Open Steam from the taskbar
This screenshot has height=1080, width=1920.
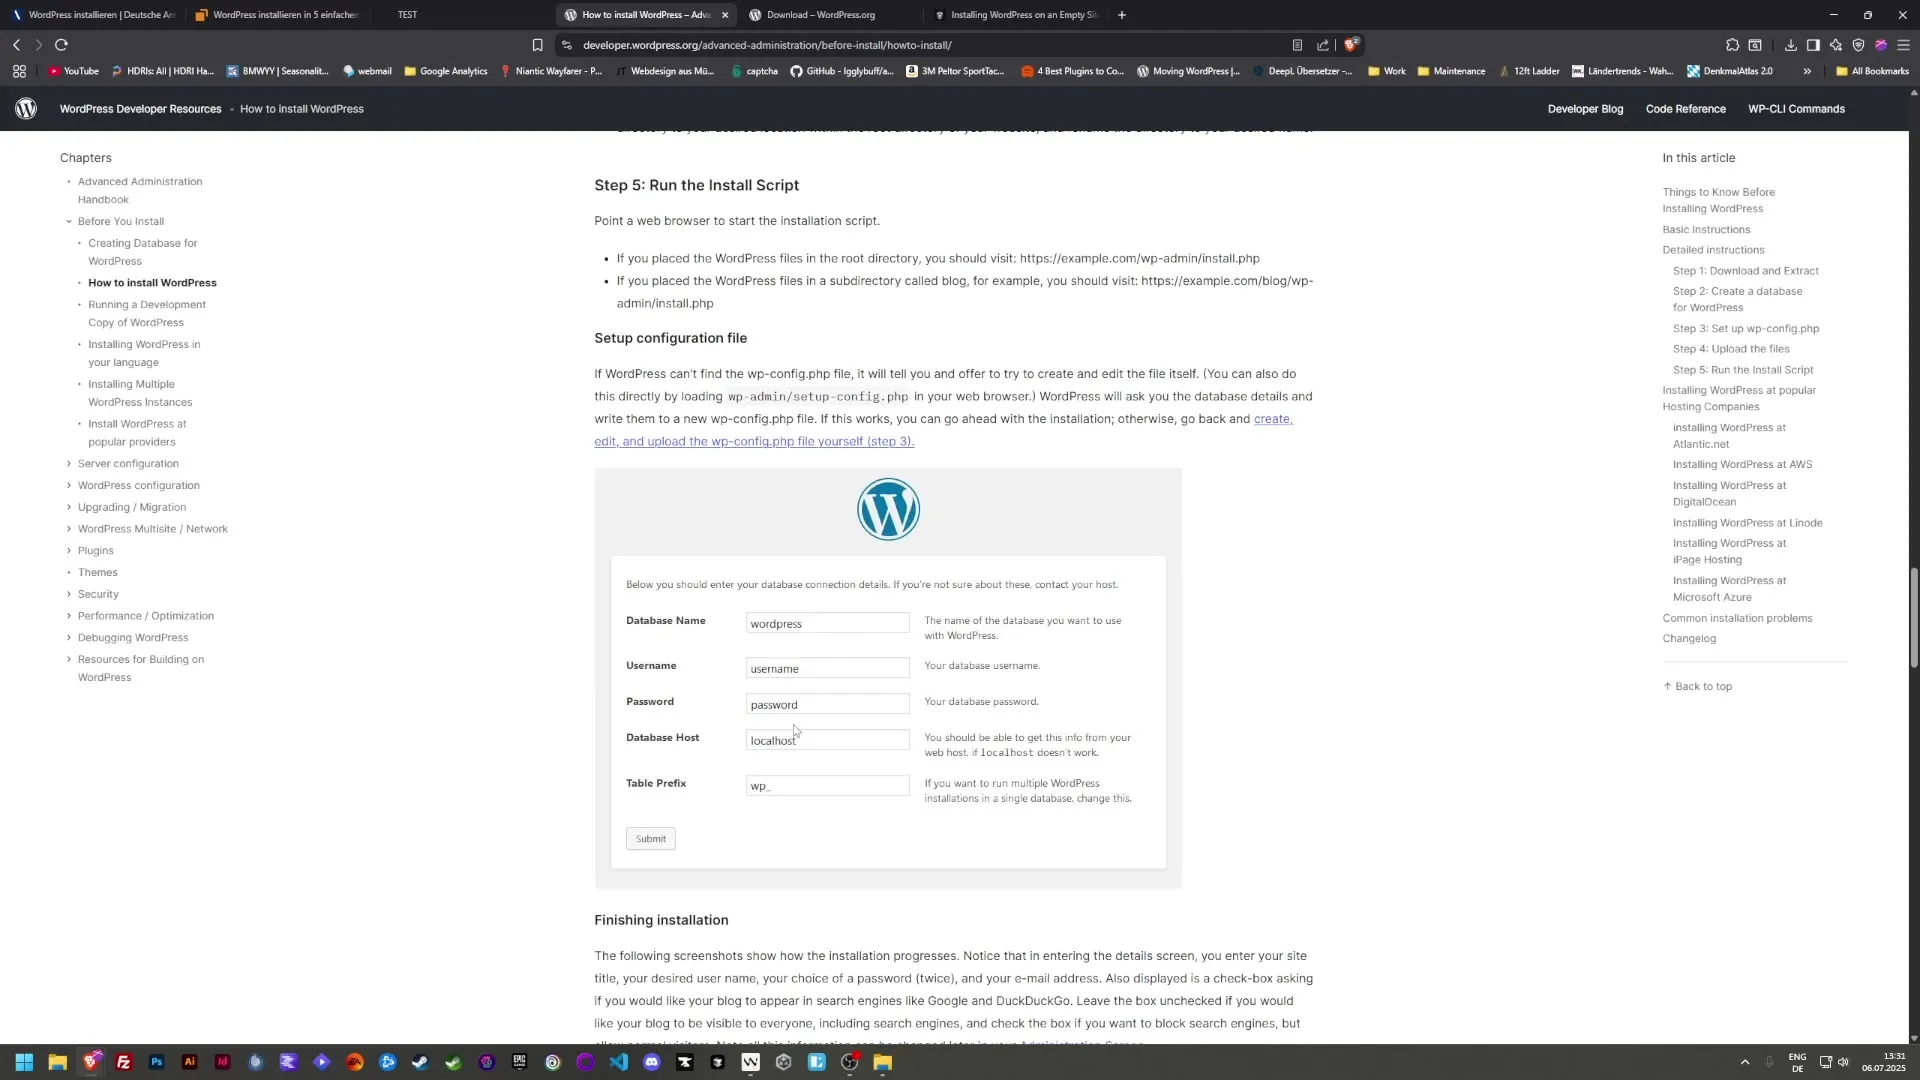420,1062
